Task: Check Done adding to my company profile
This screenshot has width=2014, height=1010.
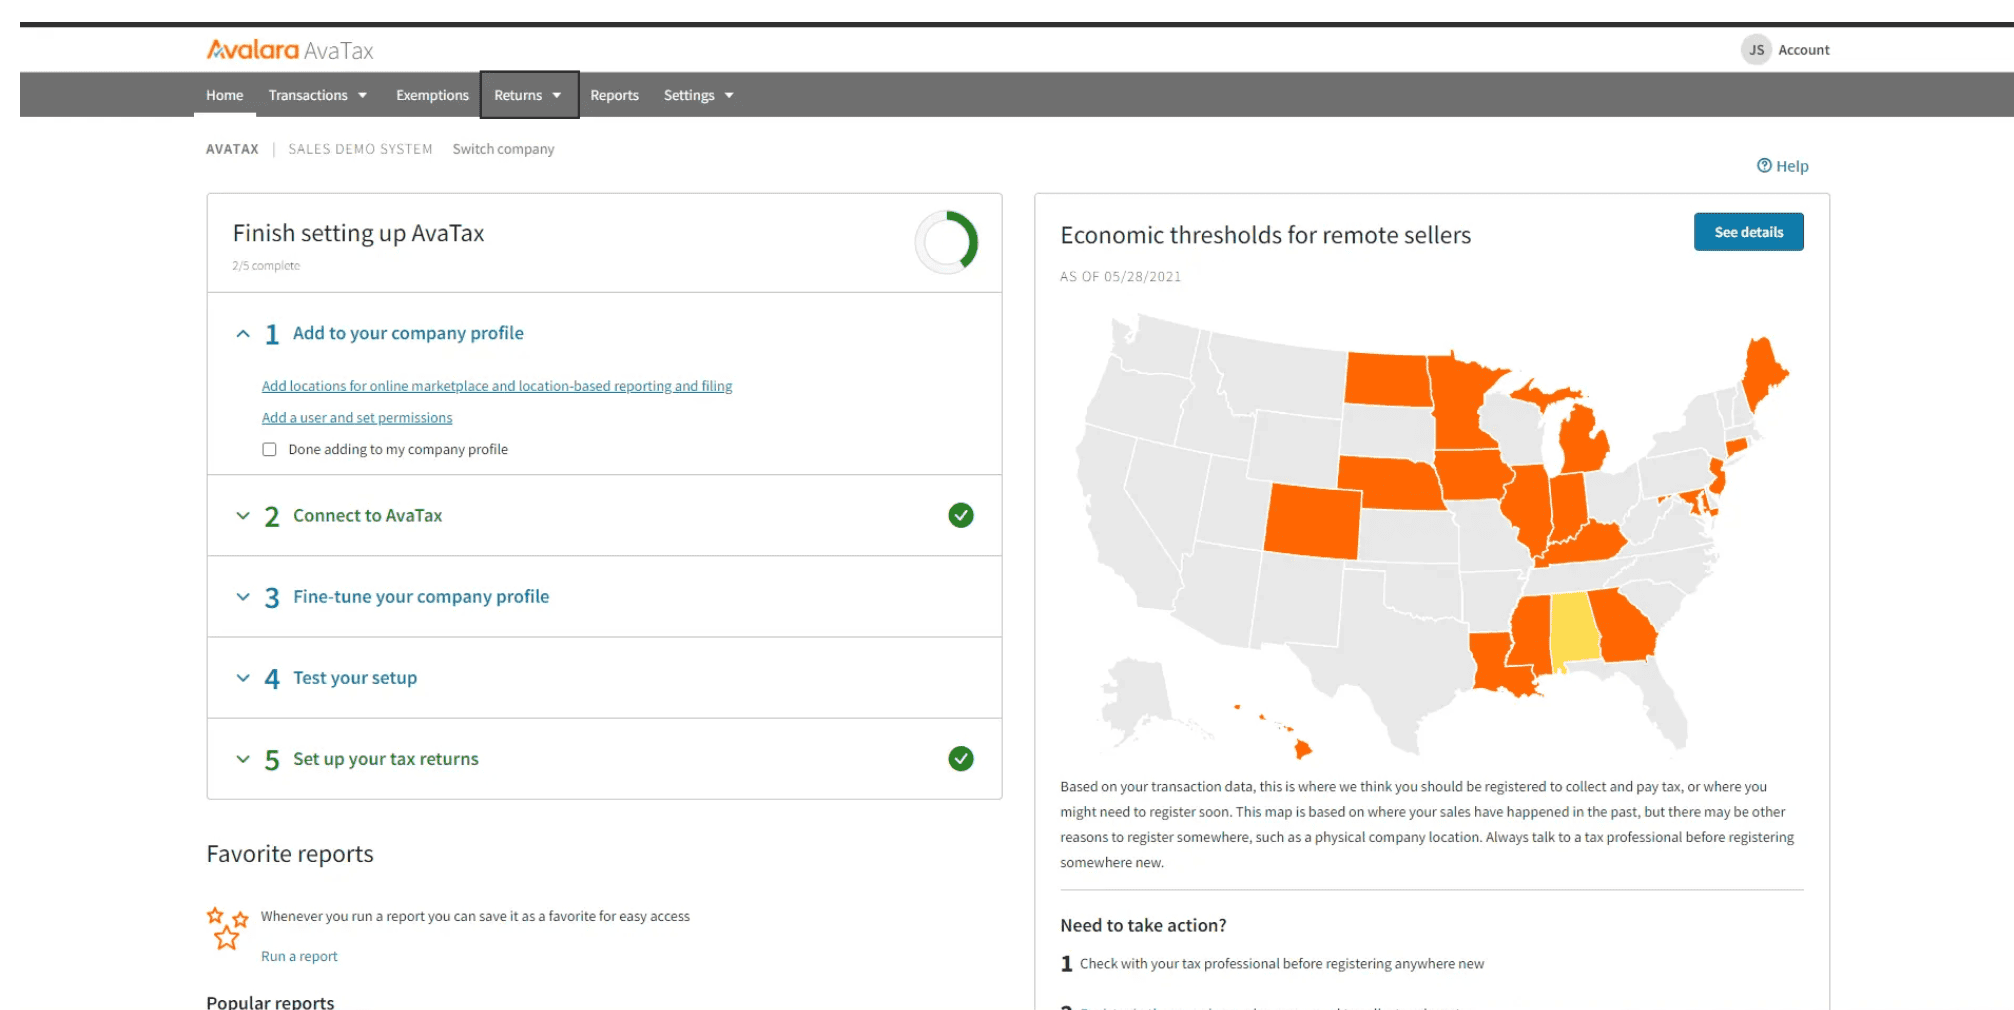Action: pyautogui.click(x=269, y=449)
